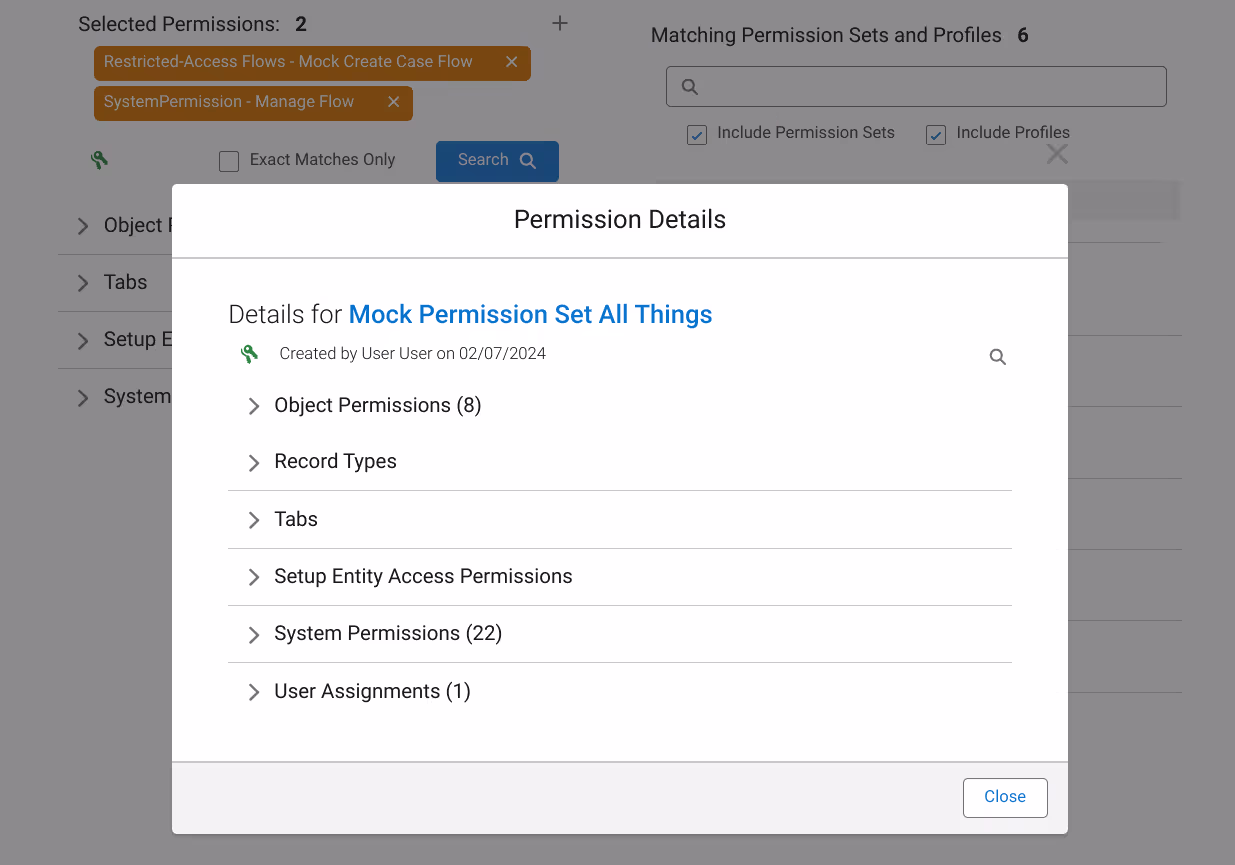Click the search icon in matching field
The width and height of the screenshot is (1235, 865).
click(x=690, y=87)
